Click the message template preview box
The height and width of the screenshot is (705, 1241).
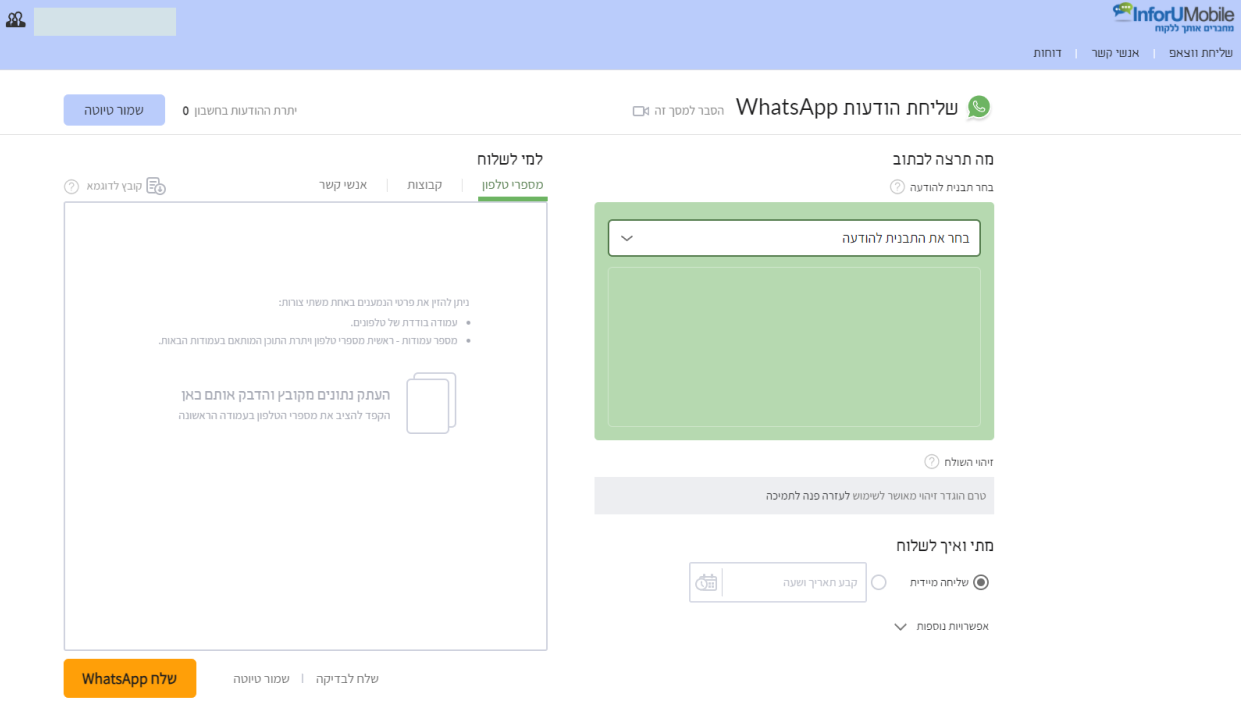[794, 347]
